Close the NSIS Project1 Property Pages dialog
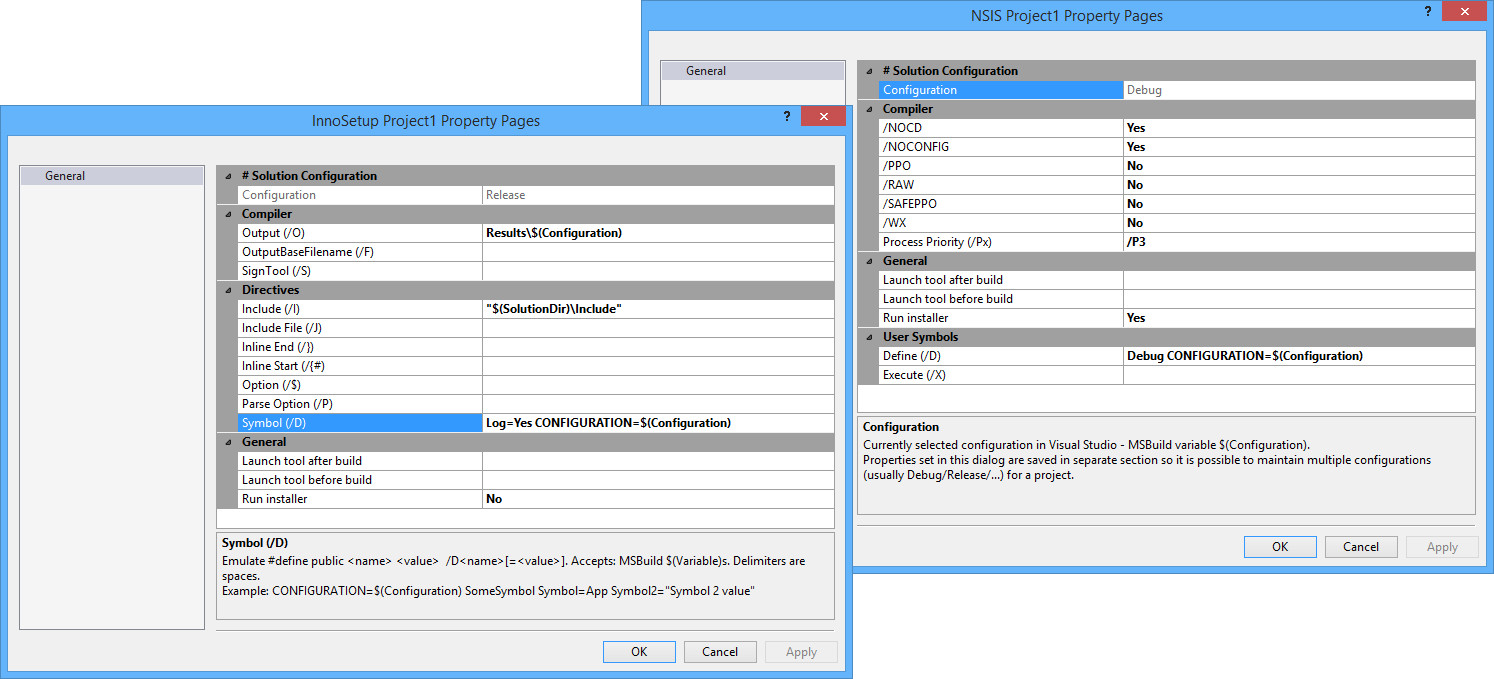This screenshot has height=679, width=1494. 1465,11
